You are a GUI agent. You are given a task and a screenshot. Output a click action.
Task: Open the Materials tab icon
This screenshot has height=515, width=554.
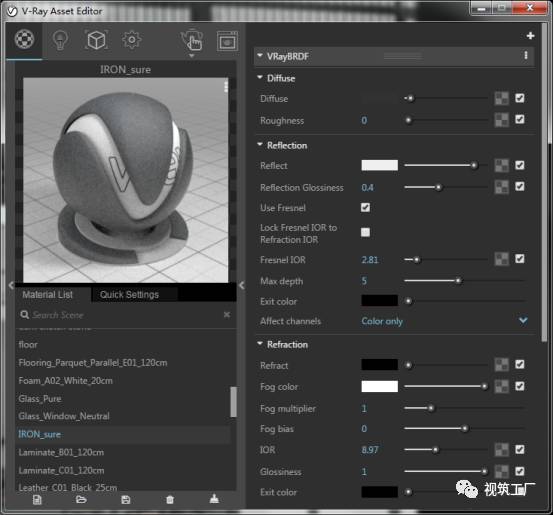tap(24, 39)
